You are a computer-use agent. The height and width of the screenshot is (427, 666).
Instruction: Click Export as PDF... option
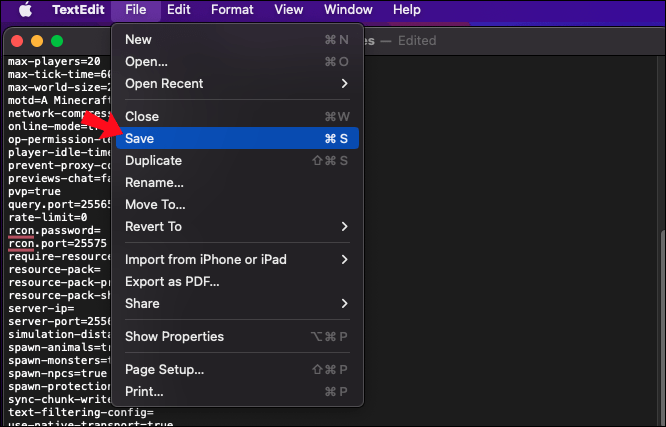pos(172,282)
